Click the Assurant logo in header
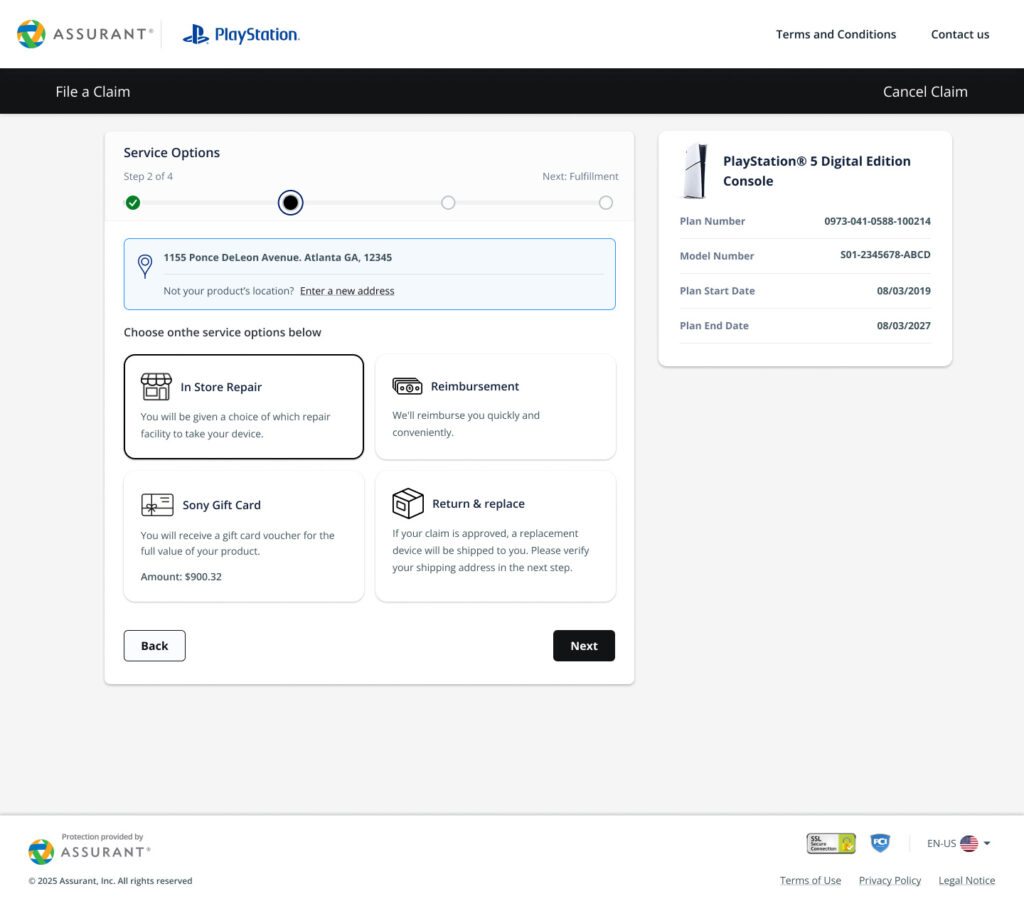1024x906 pixels. (x=85, y=34)
